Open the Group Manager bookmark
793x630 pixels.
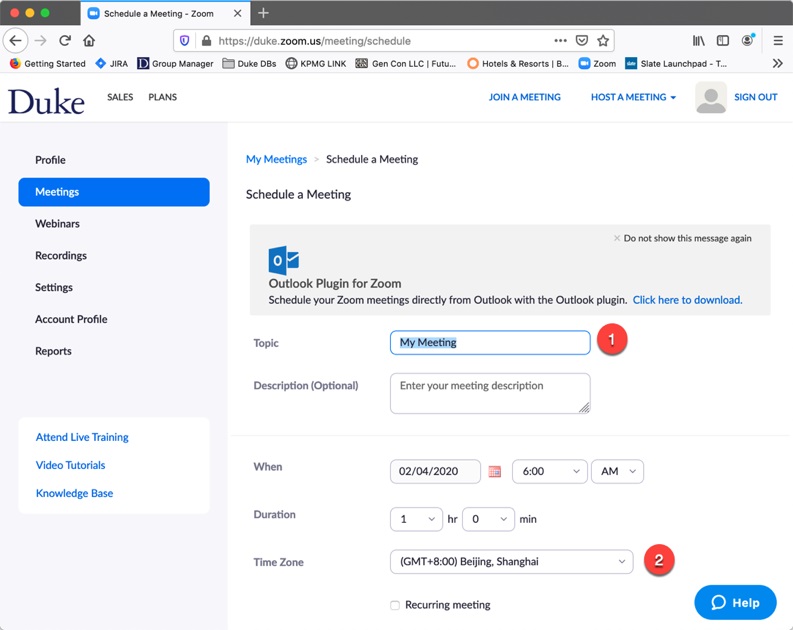click(x=175, y=63)
